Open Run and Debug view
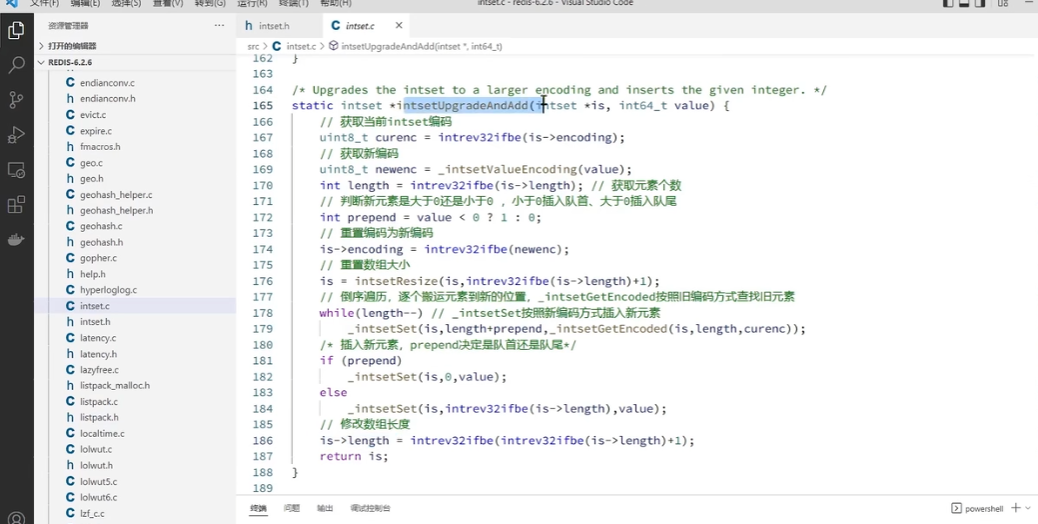1038x524 pixels. tap(17, 135)
